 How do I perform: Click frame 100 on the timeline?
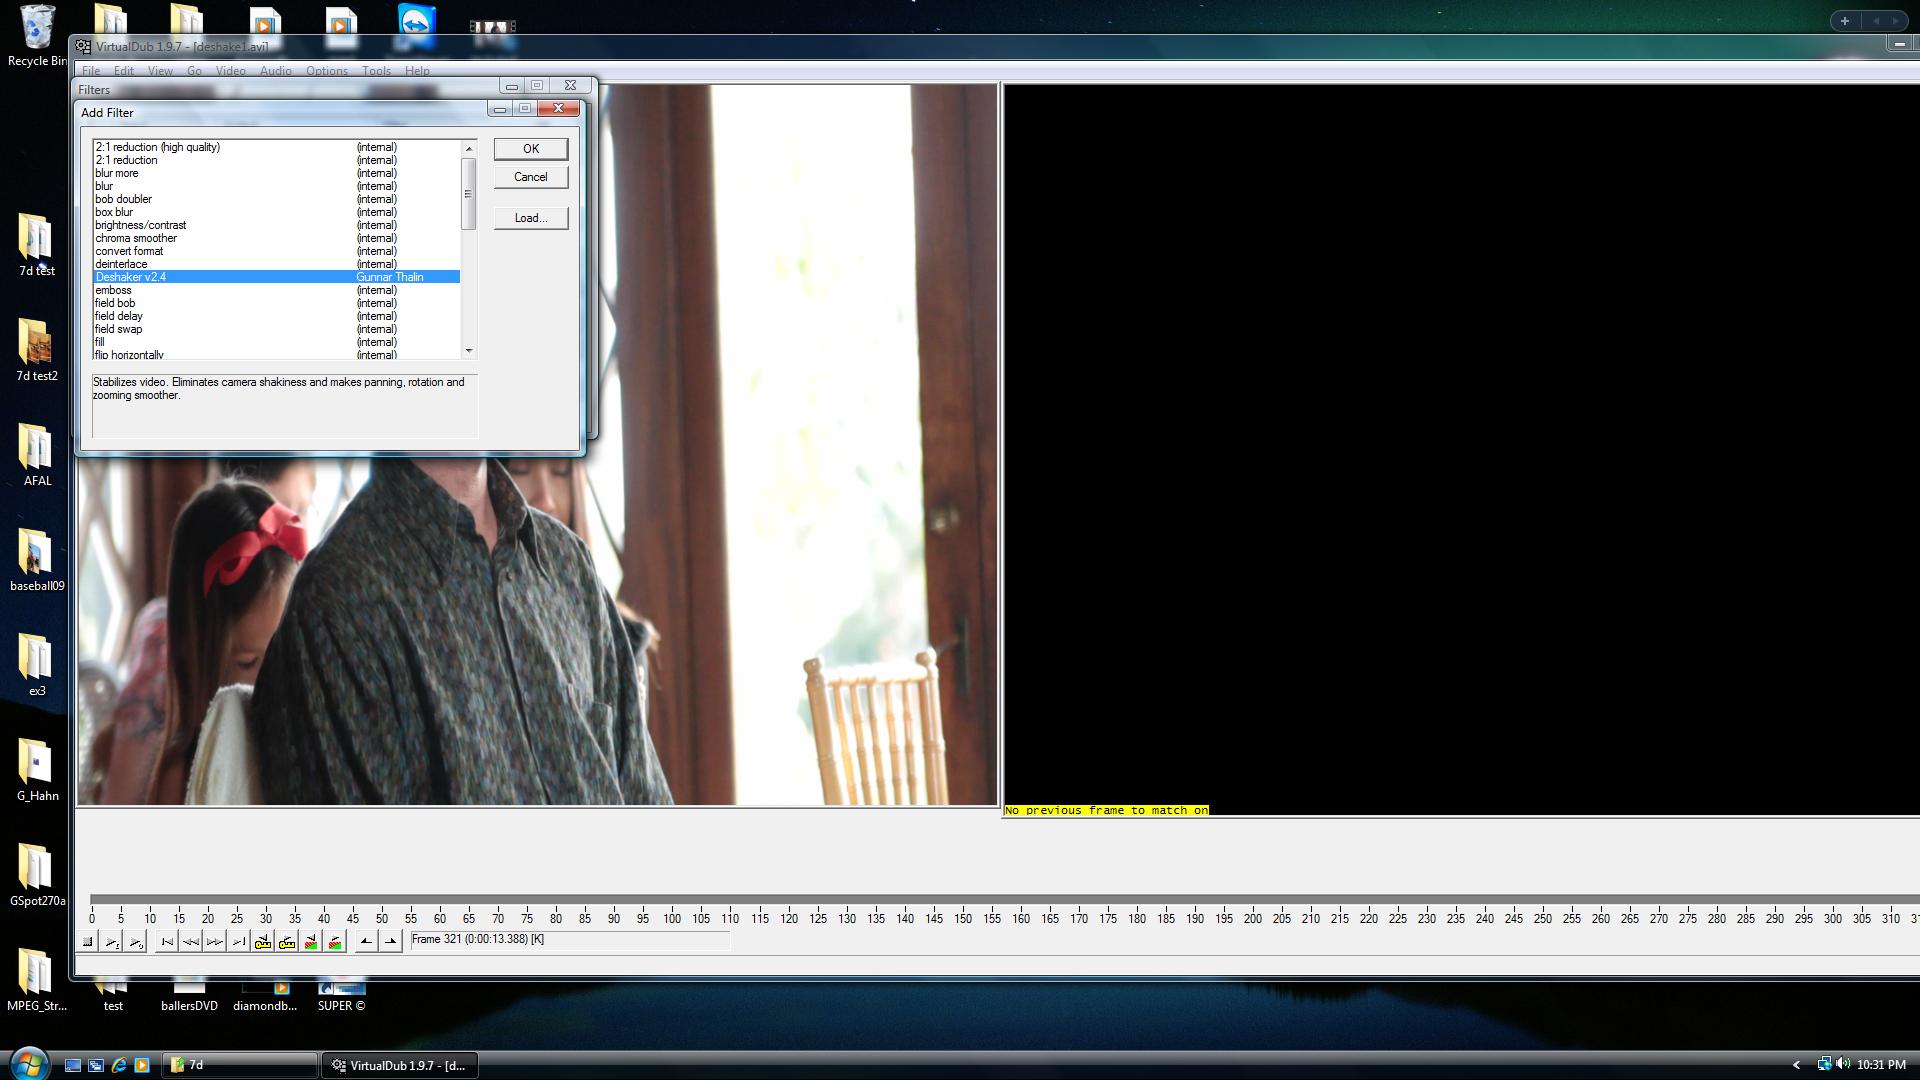coord(672,901)
